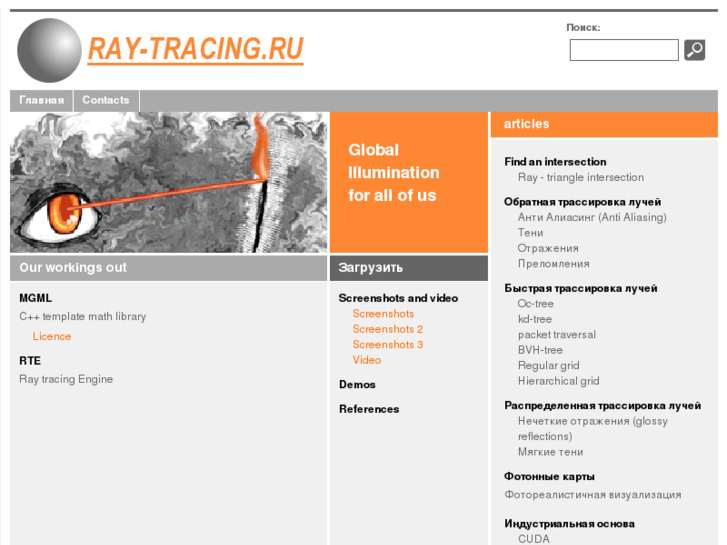Click the eye and flame banner image
The height and width of the screenshot is (545, 727).
tap(169, 182)
